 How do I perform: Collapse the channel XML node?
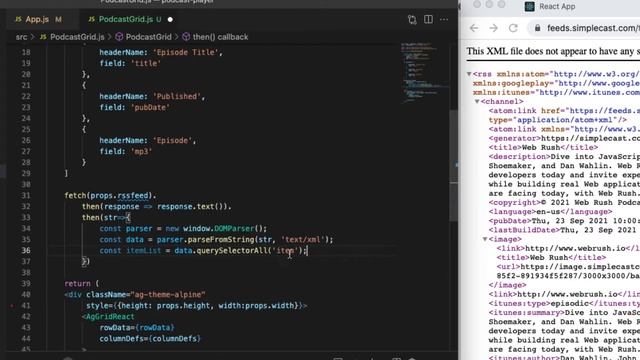click(x=477, y=102)
